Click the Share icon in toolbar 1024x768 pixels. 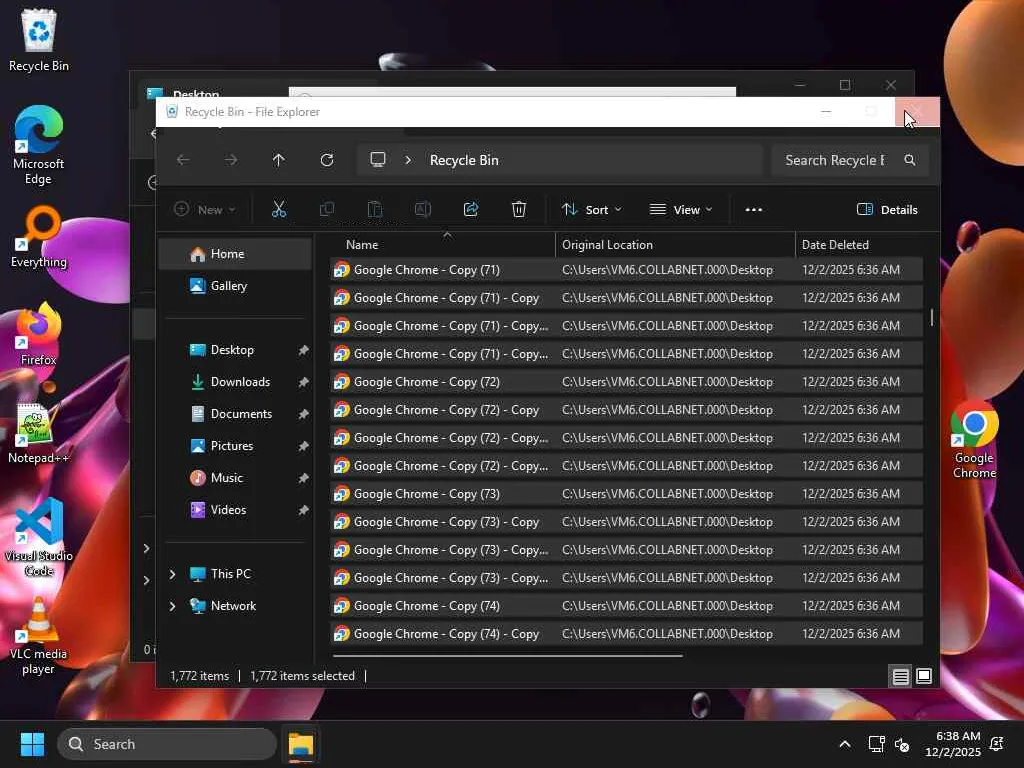(x=471, y=209)
